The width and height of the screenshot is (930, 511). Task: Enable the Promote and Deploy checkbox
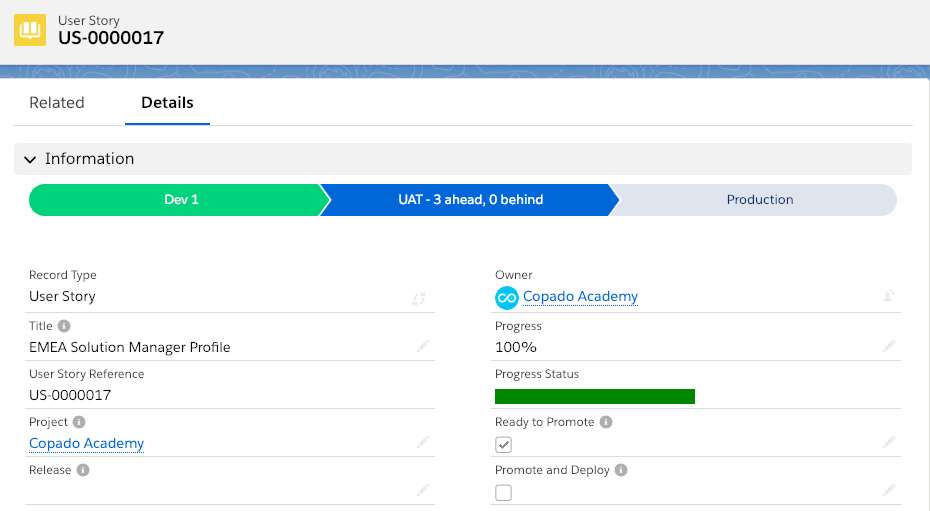pyautogui.click(x=504, y=493)
